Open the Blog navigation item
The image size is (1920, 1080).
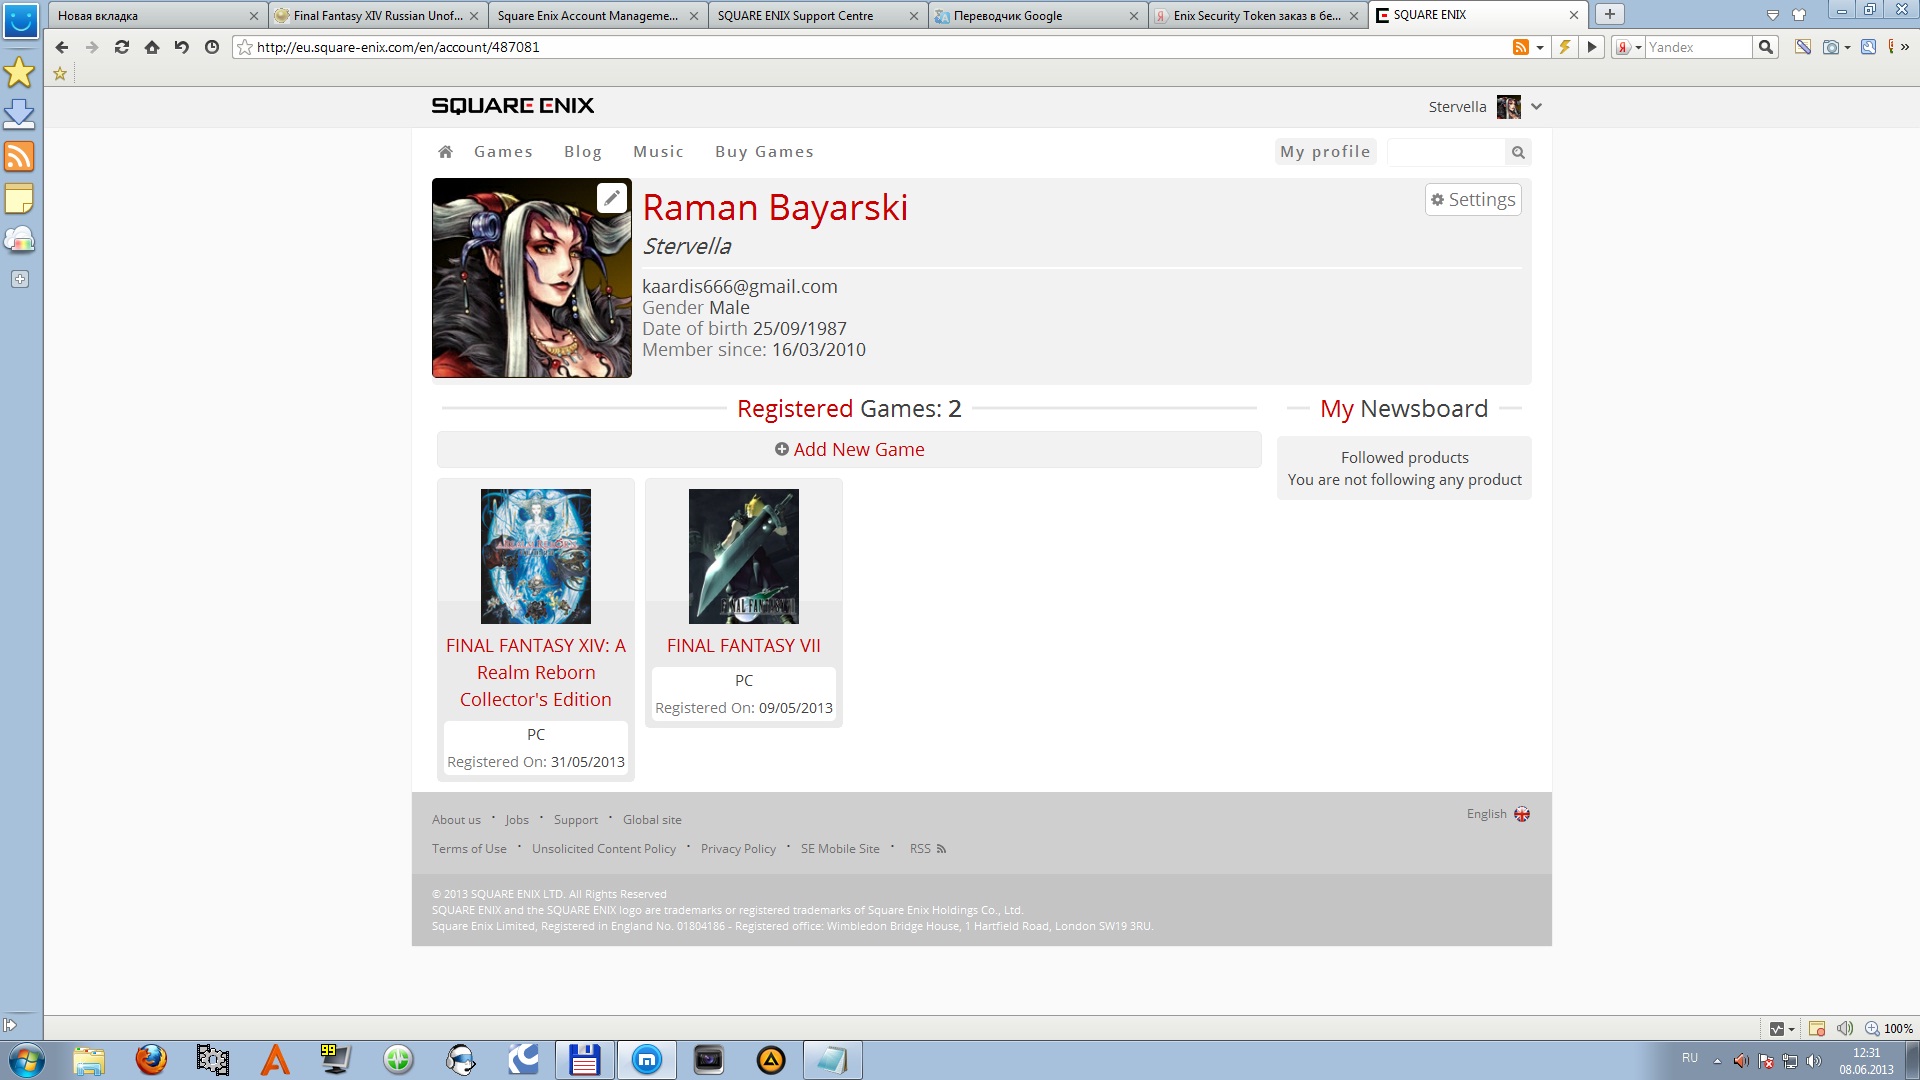[x=583, y=152]
